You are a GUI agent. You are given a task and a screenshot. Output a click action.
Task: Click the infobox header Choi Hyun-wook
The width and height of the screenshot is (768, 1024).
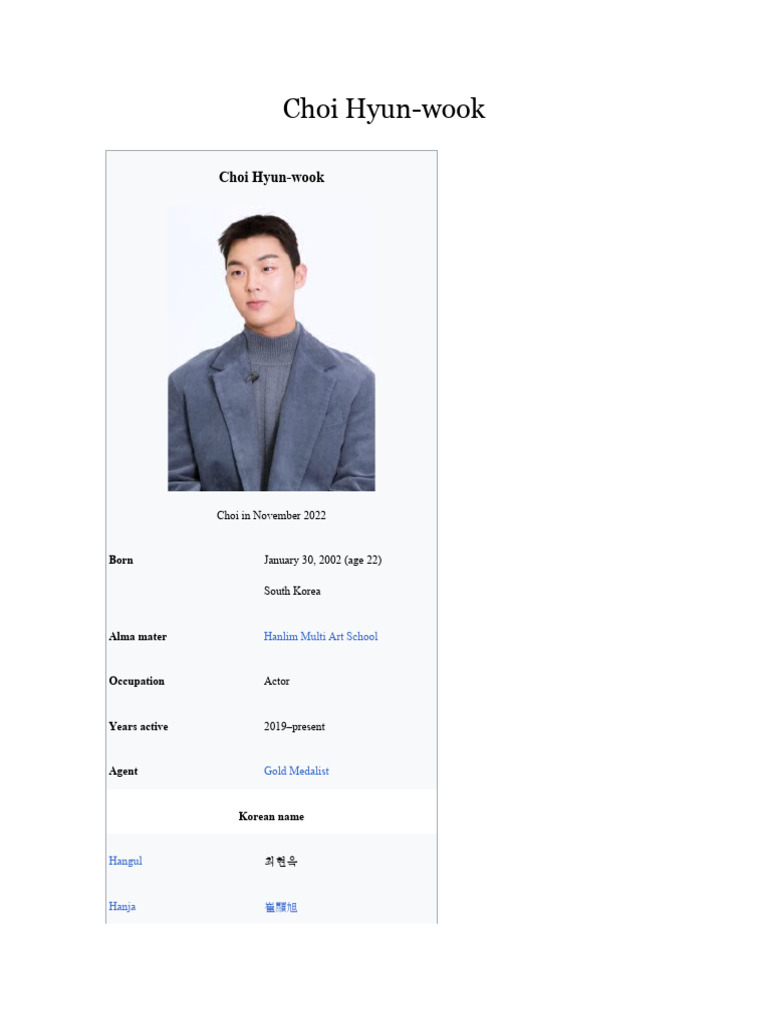click(272, 177)
